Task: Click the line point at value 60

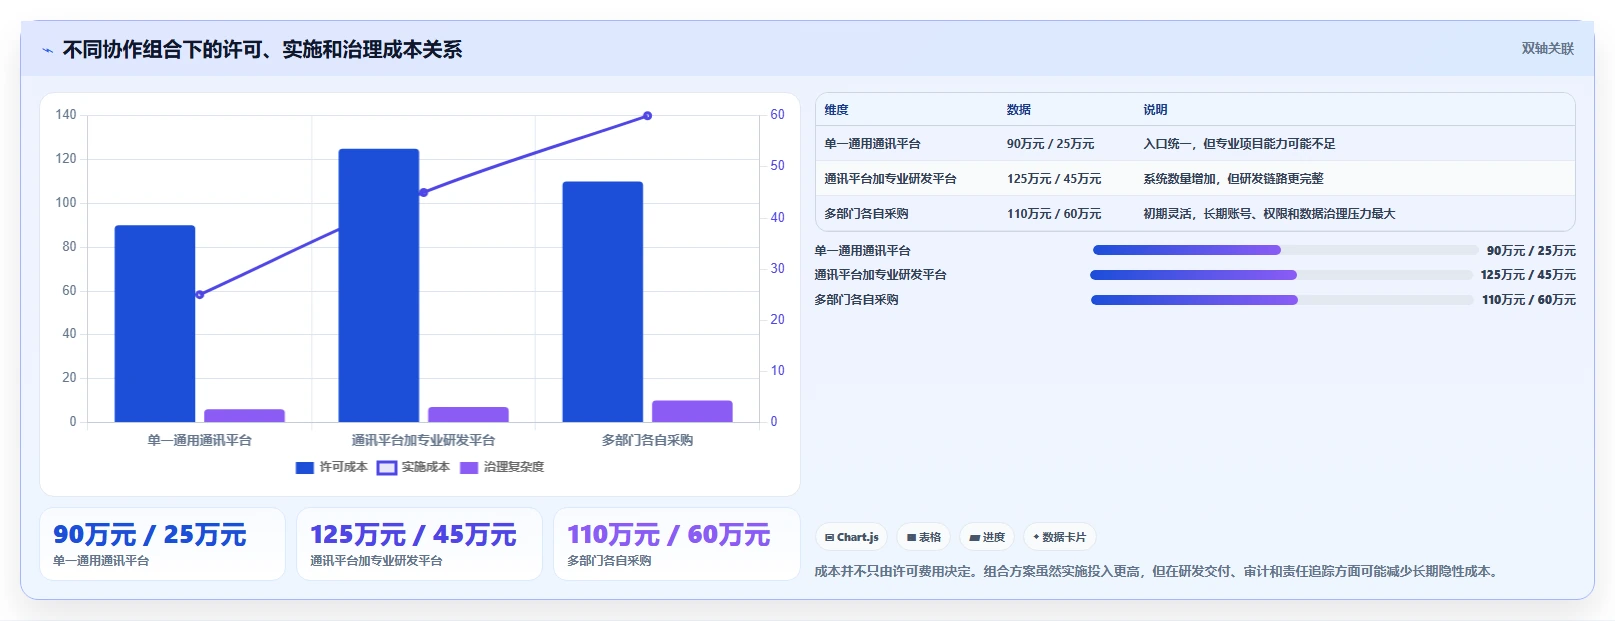Action: pyautogui.click(x=648, y=116)
